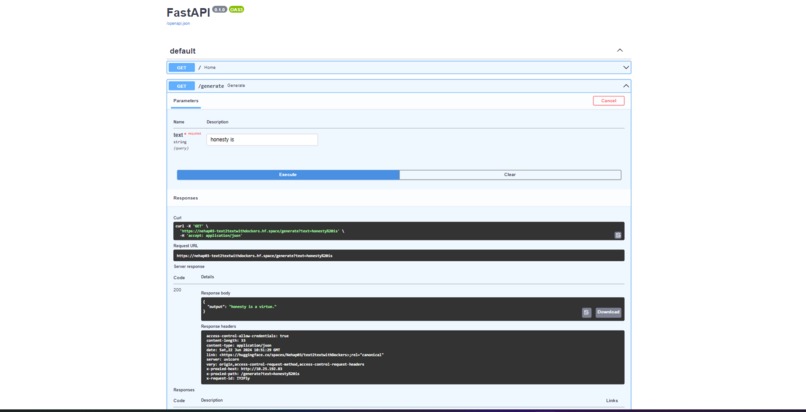806x412 pixels.
Task: Focus the text query input field
Action: (262, 140)
